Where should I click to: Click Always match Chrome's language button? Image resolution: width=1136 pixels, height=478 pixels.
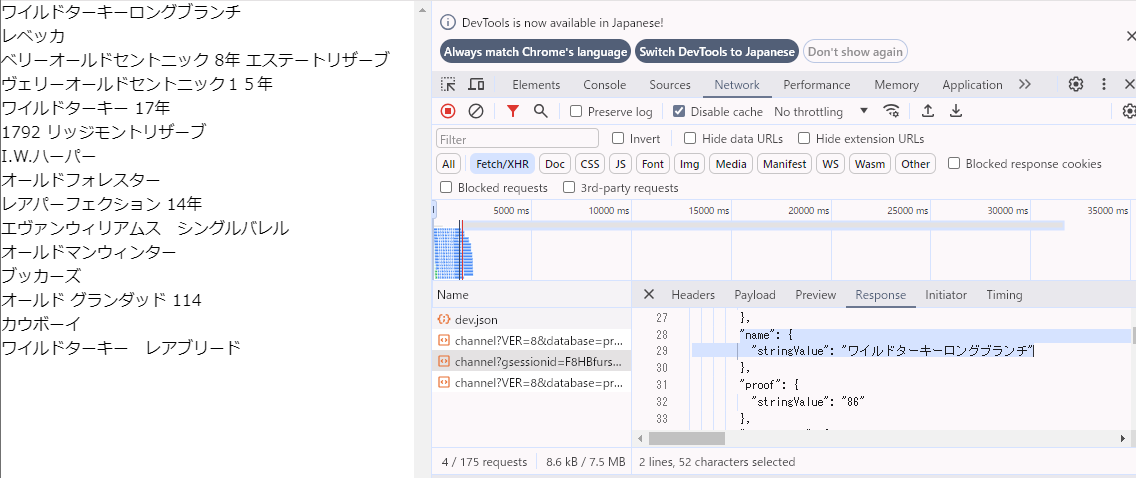click(535, 51)
